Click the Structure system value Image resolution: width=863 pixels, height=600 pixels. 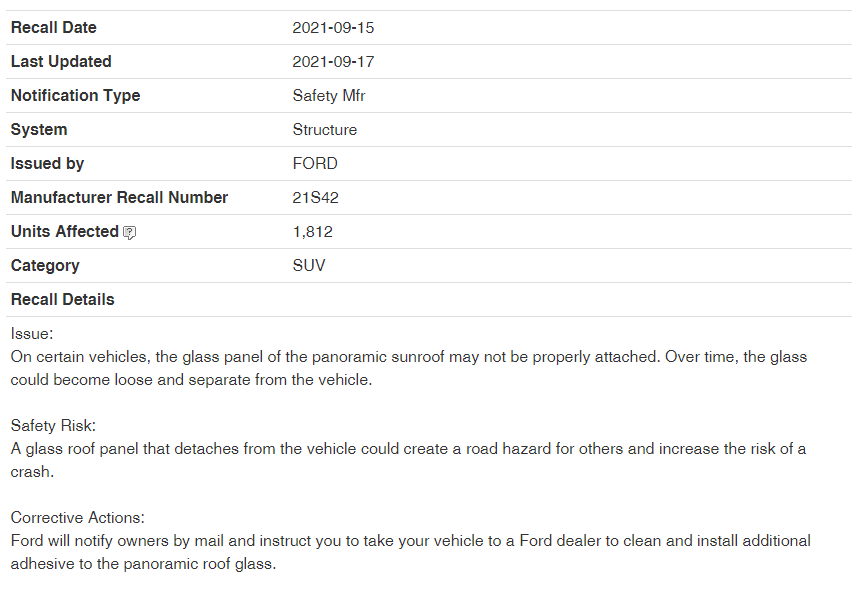(325, 130)
